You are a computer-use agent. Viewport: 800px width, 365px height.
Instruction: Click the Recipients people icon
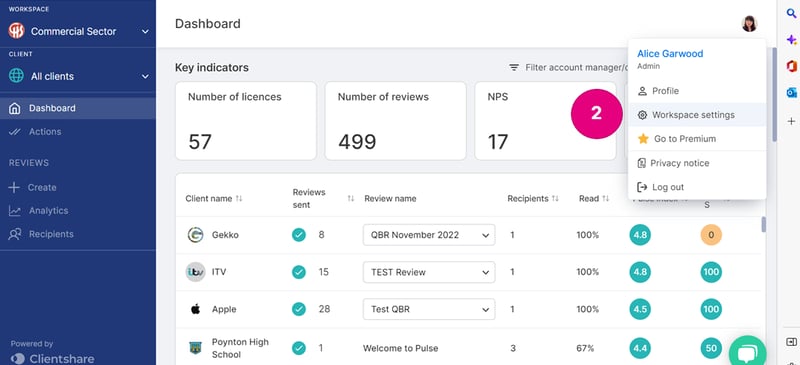click(x=15, y=234)
